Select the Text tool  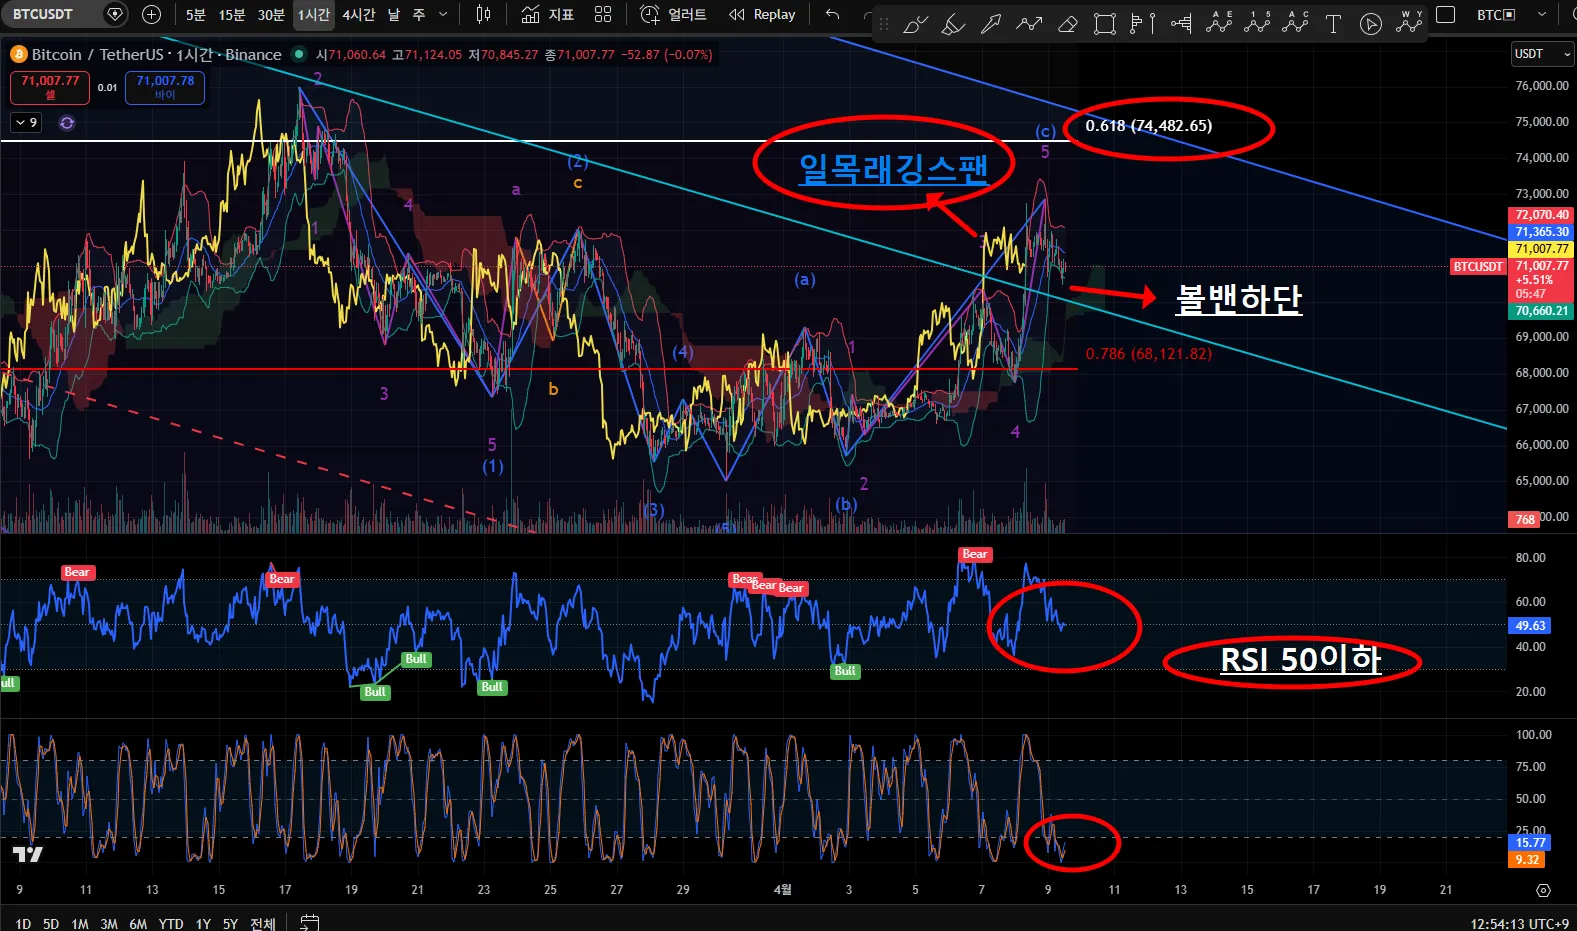click(1333, 24)
